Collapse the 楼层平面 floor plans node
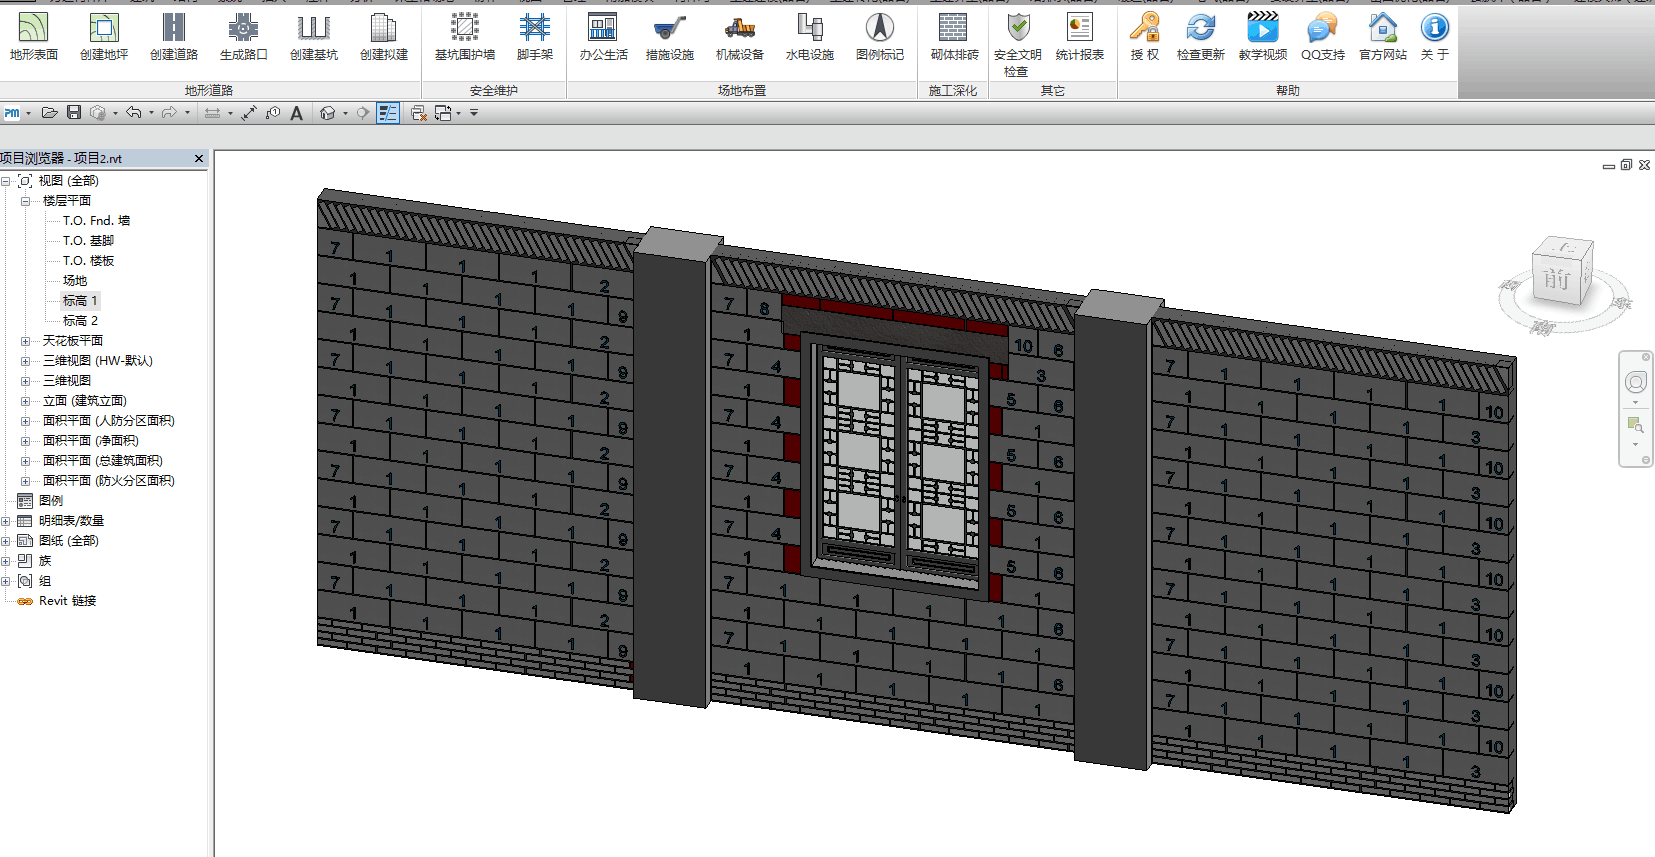 coord(25,201)
